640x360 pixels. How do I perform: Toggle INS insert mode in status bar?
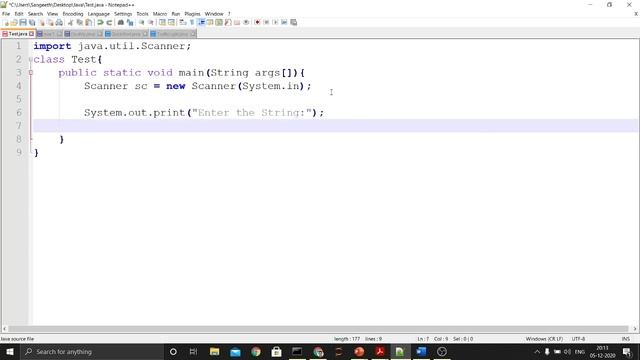[x=625, y=339]
